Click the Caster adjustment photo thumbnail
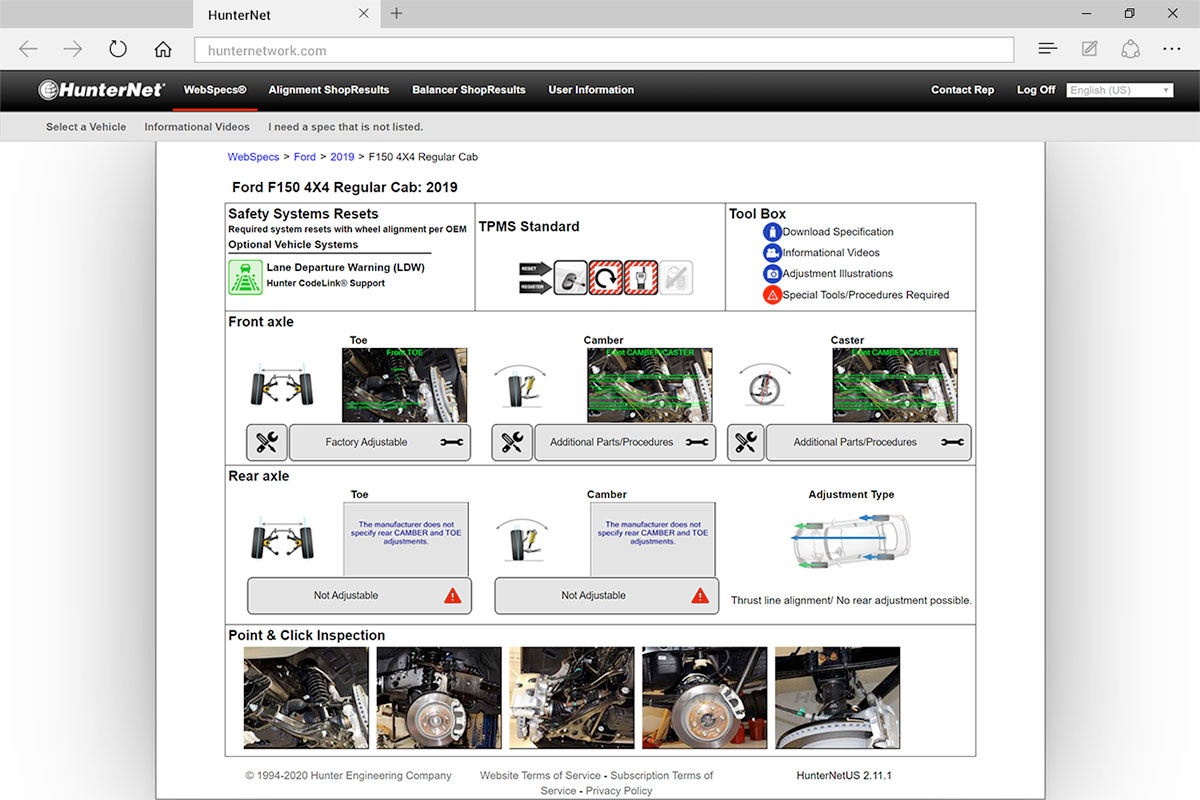 pyautogui.click(x=895, y=385)
